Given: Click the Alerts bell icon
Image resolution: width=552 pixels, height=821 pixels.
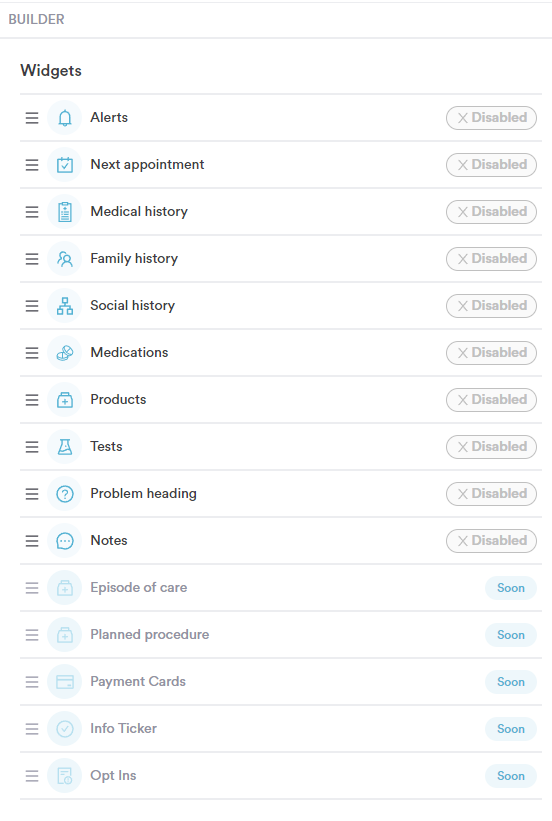Looking at the screenshot, I should point(64,118).
